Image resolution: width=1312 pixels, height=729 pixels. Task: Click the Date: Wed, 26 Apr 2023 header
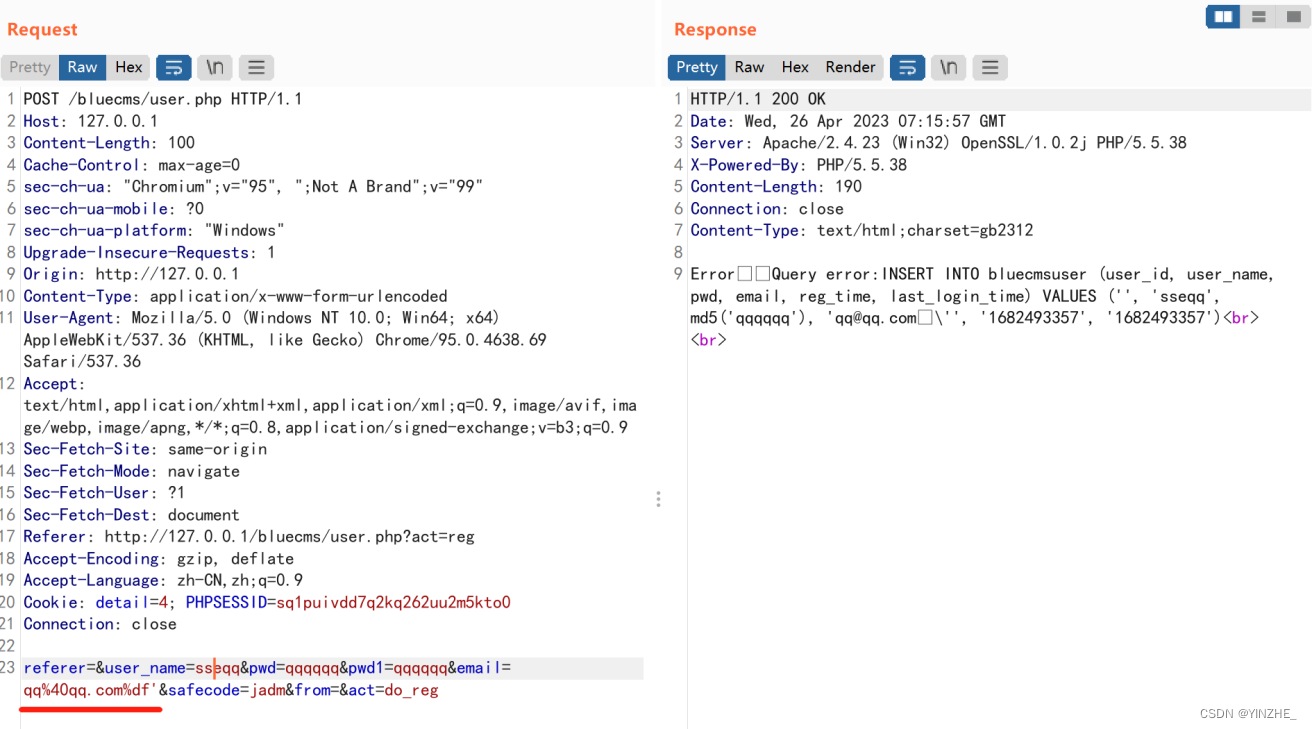[x=848, y=121]
